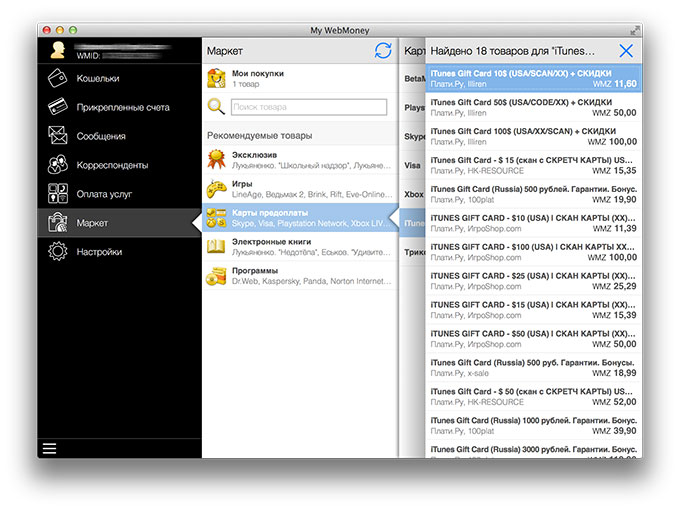Select the Электронные книги category
The image size is (680, 510).
tap(300, 247)
